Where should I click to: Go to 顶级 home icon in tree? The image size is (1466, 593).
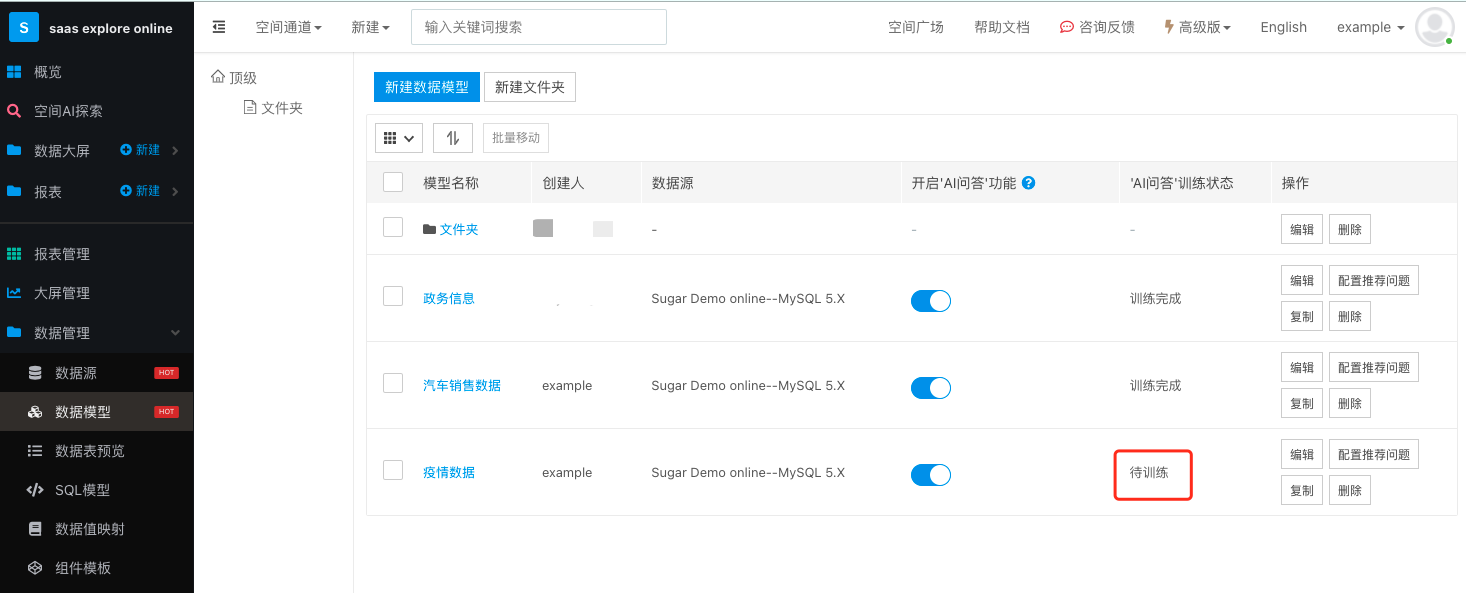218,77
